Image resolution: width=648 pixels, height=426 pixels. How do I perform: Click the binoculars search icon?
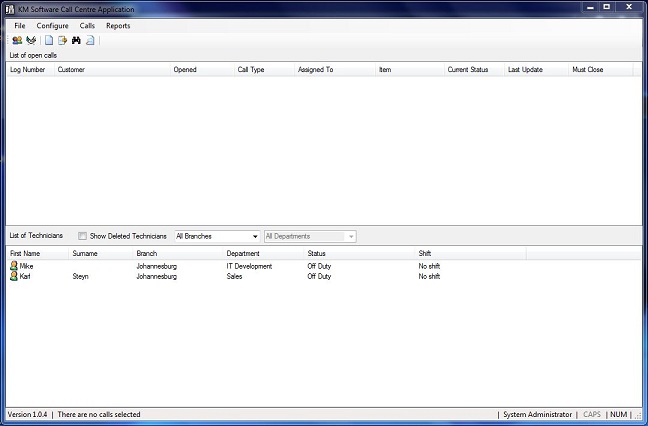tap(76, 40)
